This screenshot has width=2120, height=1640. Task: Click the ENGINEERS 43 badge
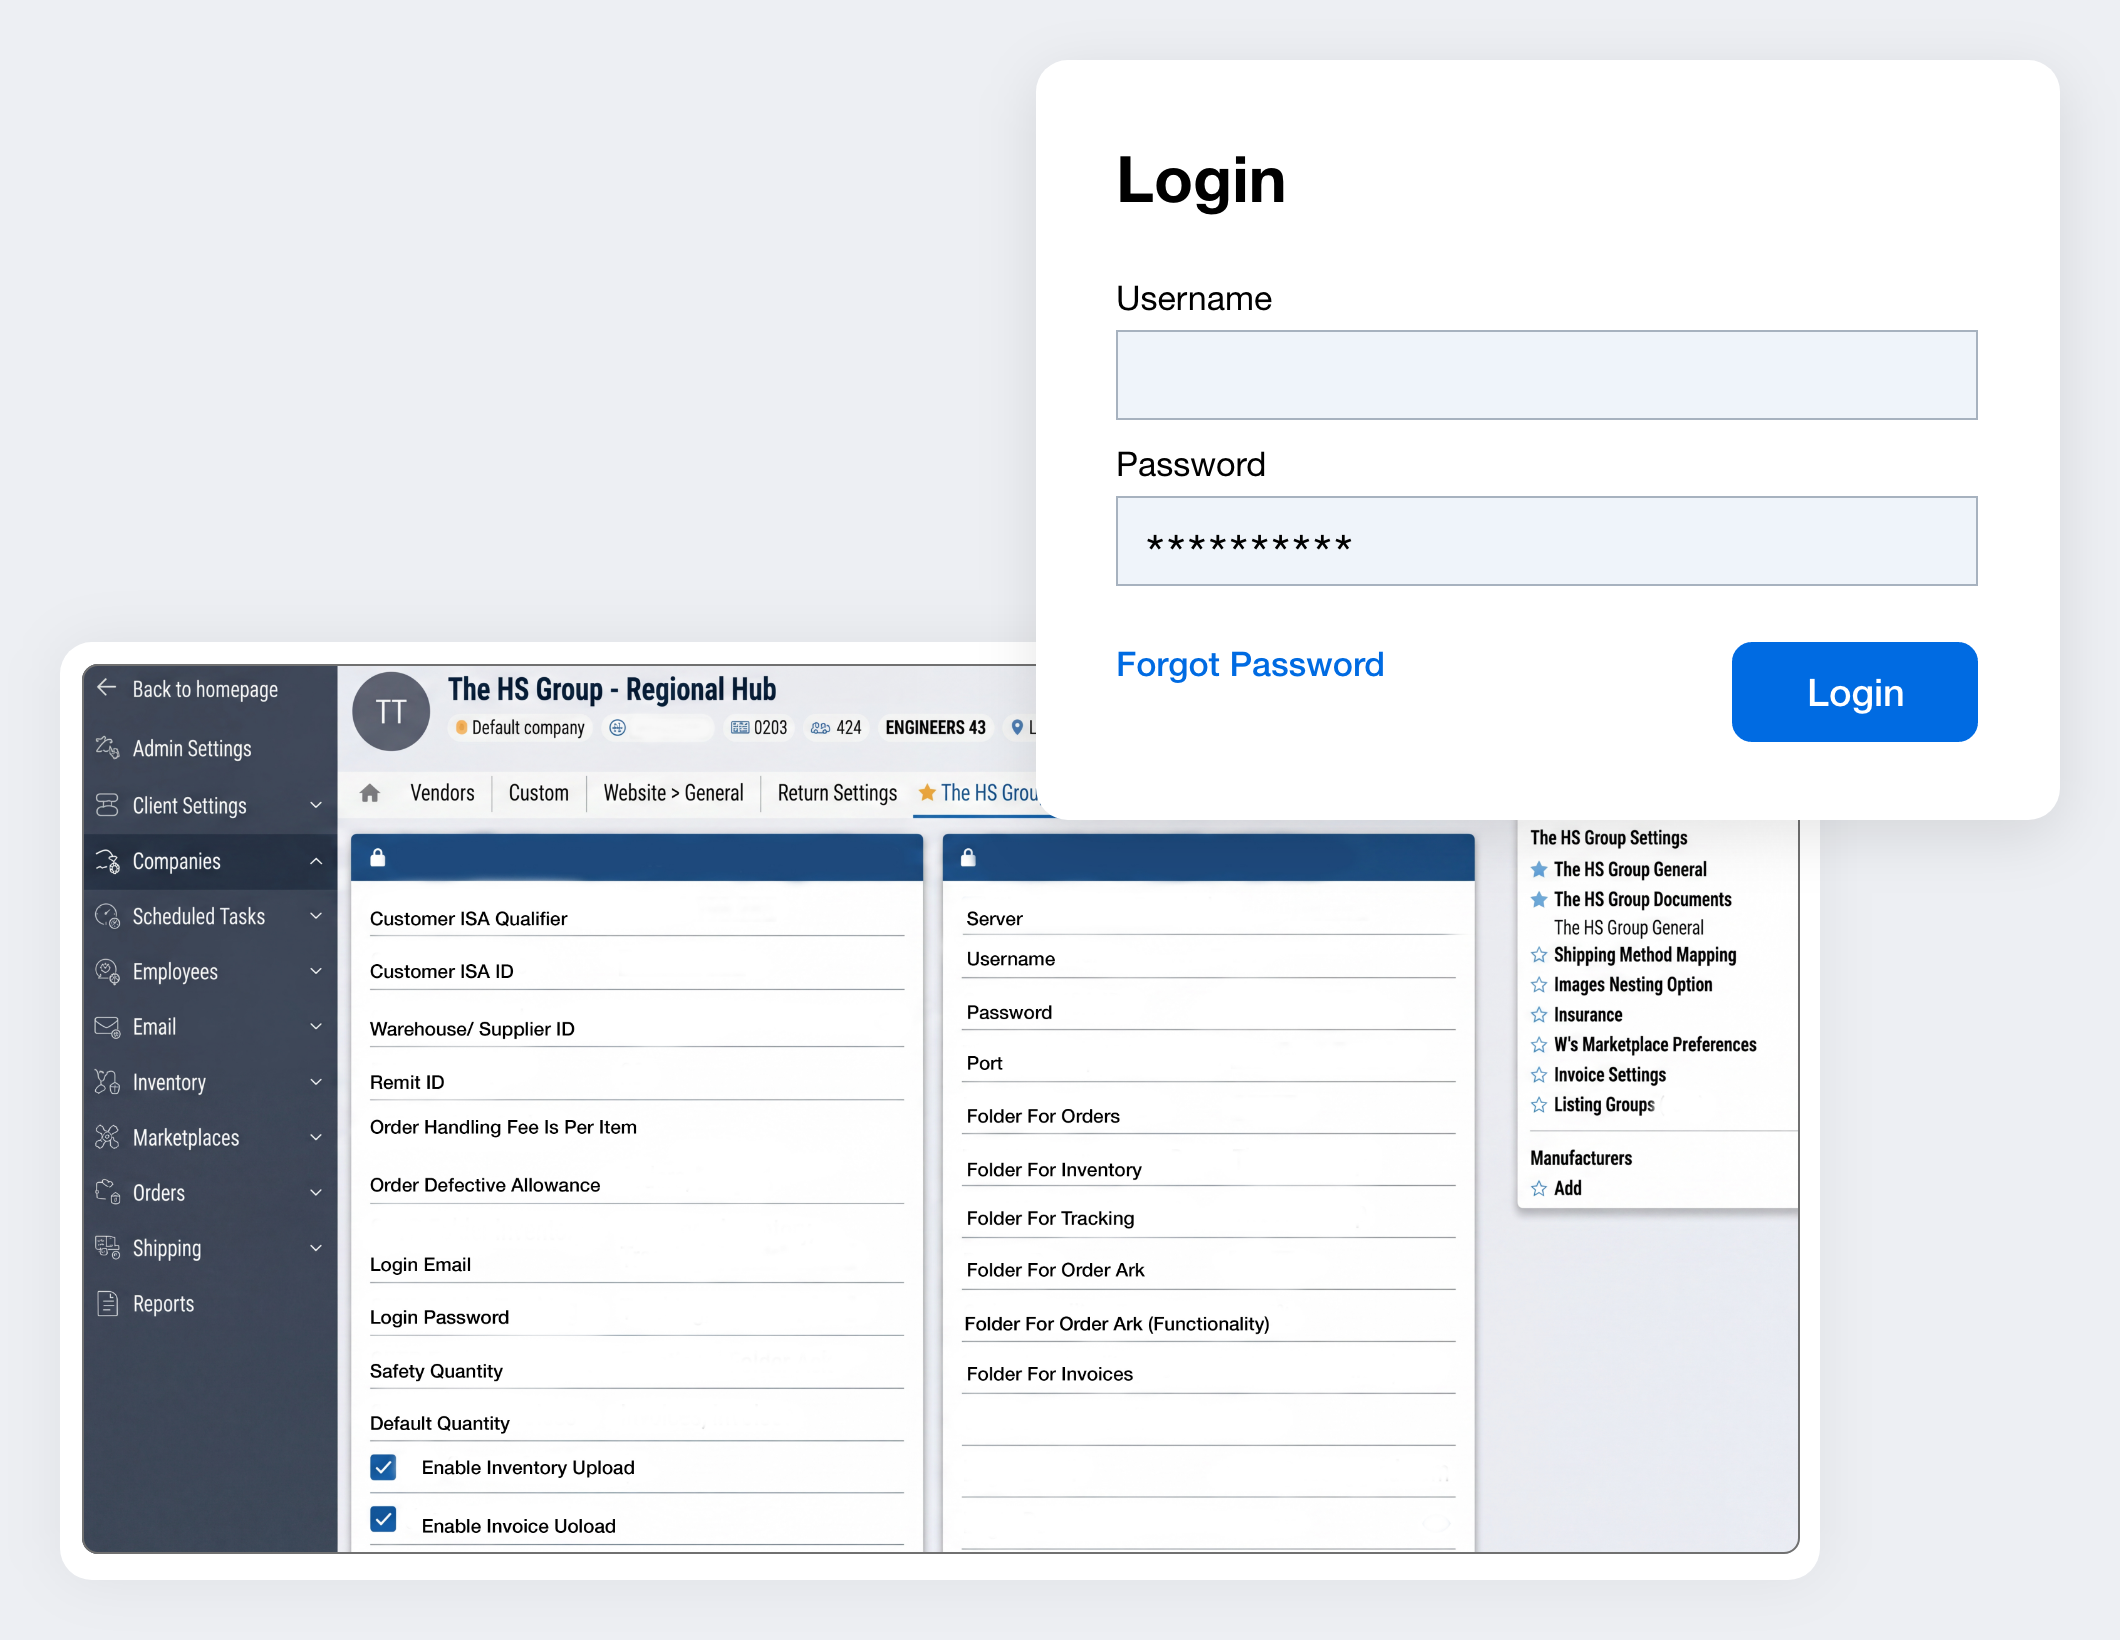pyautogui.click(x=935, y=728)
